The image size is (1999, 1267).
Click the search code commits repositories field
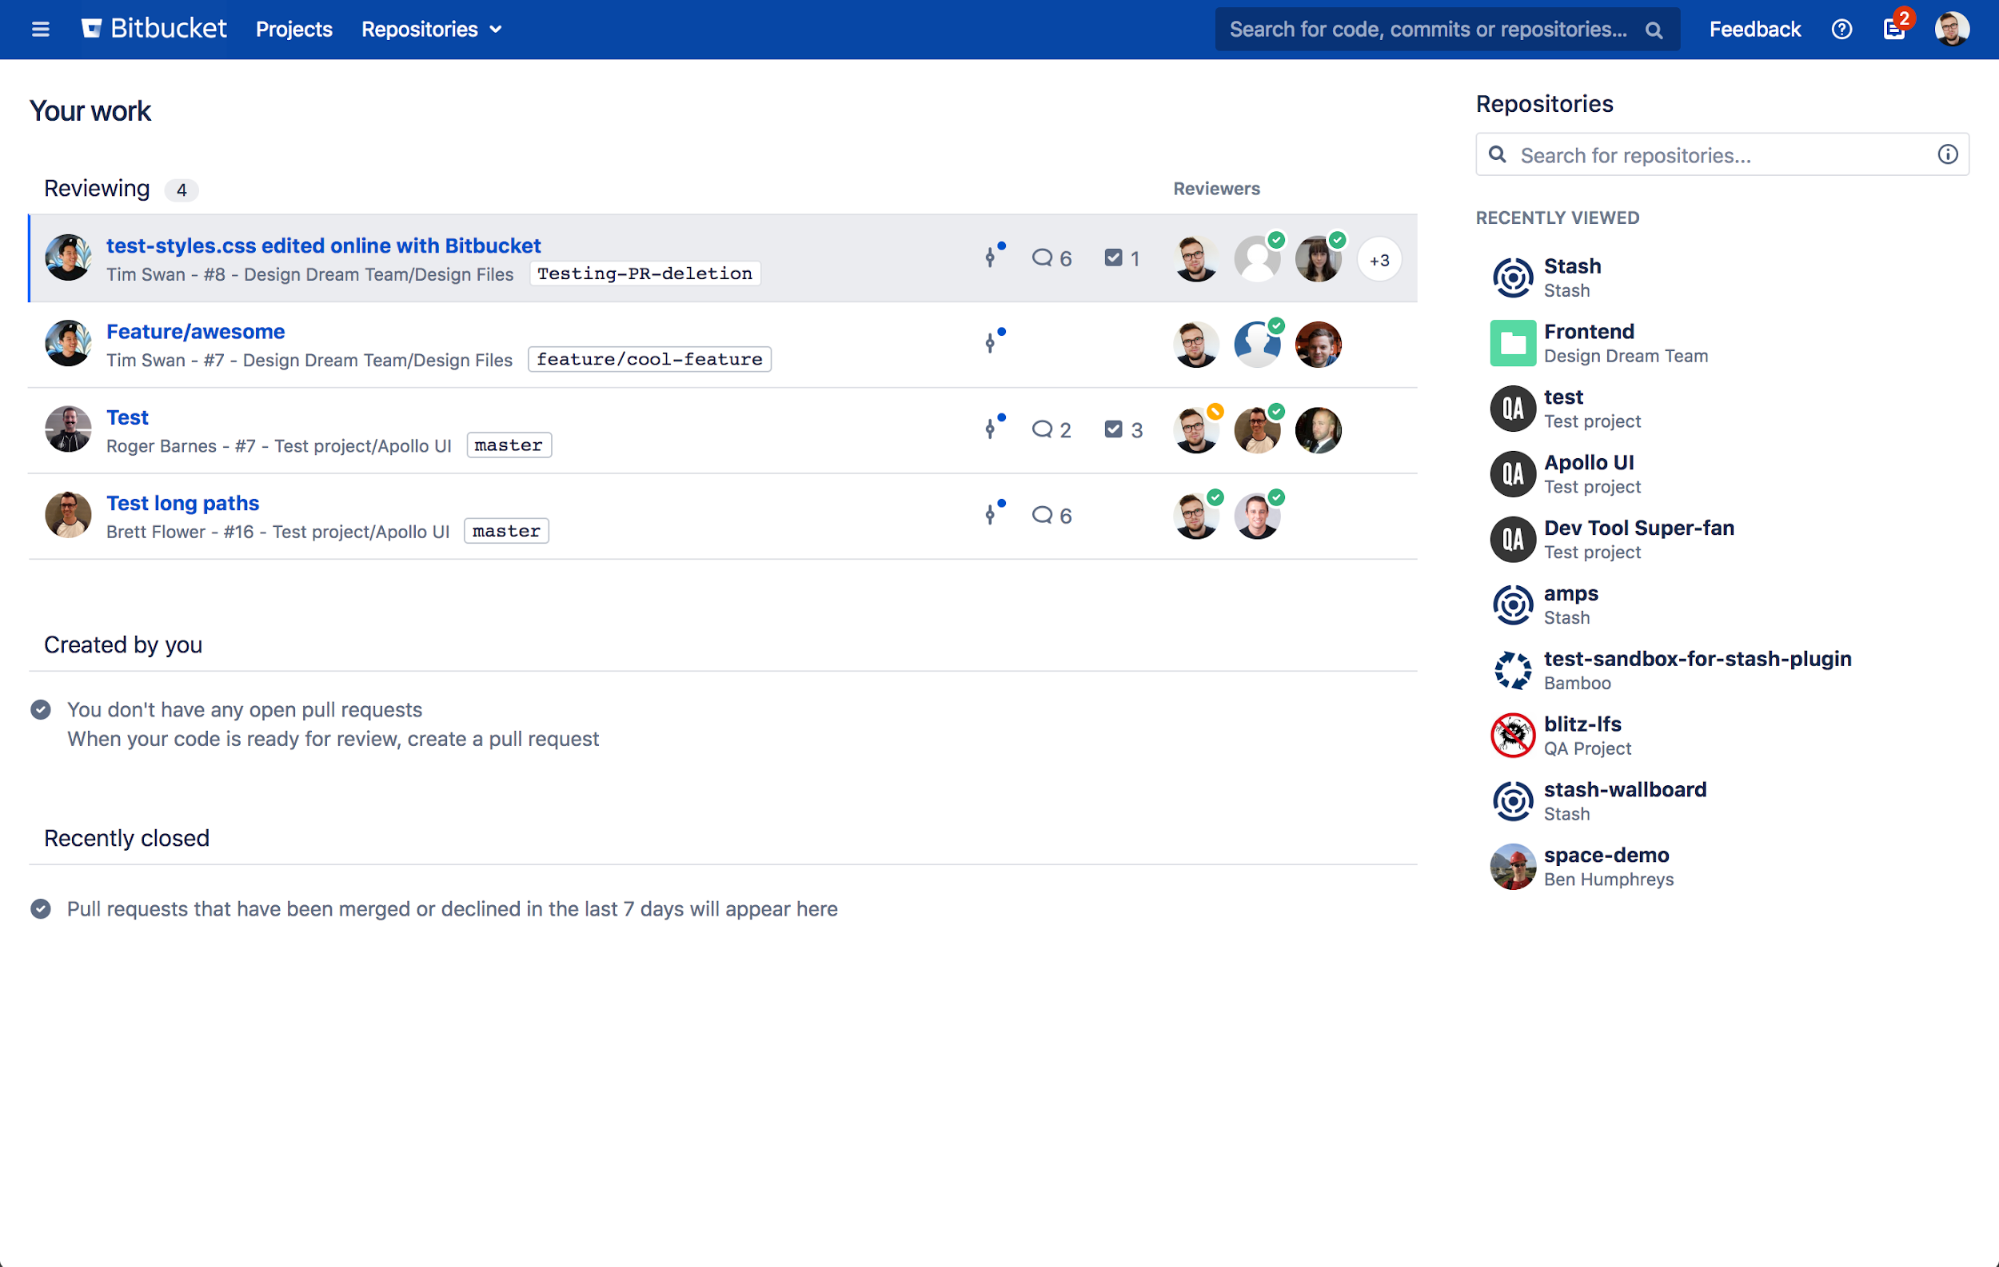[x=1442, y=29]
